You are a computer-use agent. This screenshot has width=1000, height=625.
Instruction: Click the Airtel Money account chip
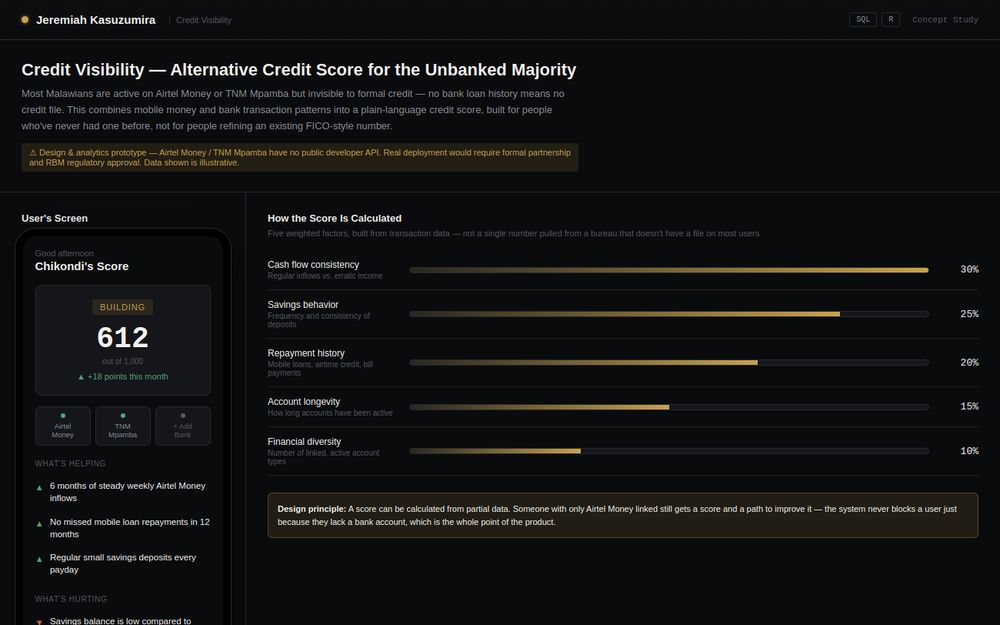point(62,425)
